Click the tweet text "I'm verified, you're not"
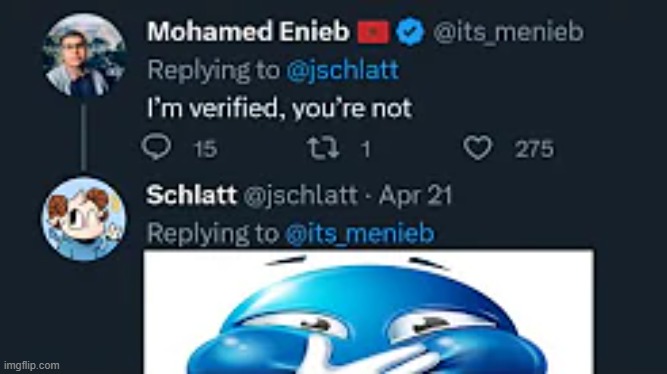667x374 pixels. (279, 108)
